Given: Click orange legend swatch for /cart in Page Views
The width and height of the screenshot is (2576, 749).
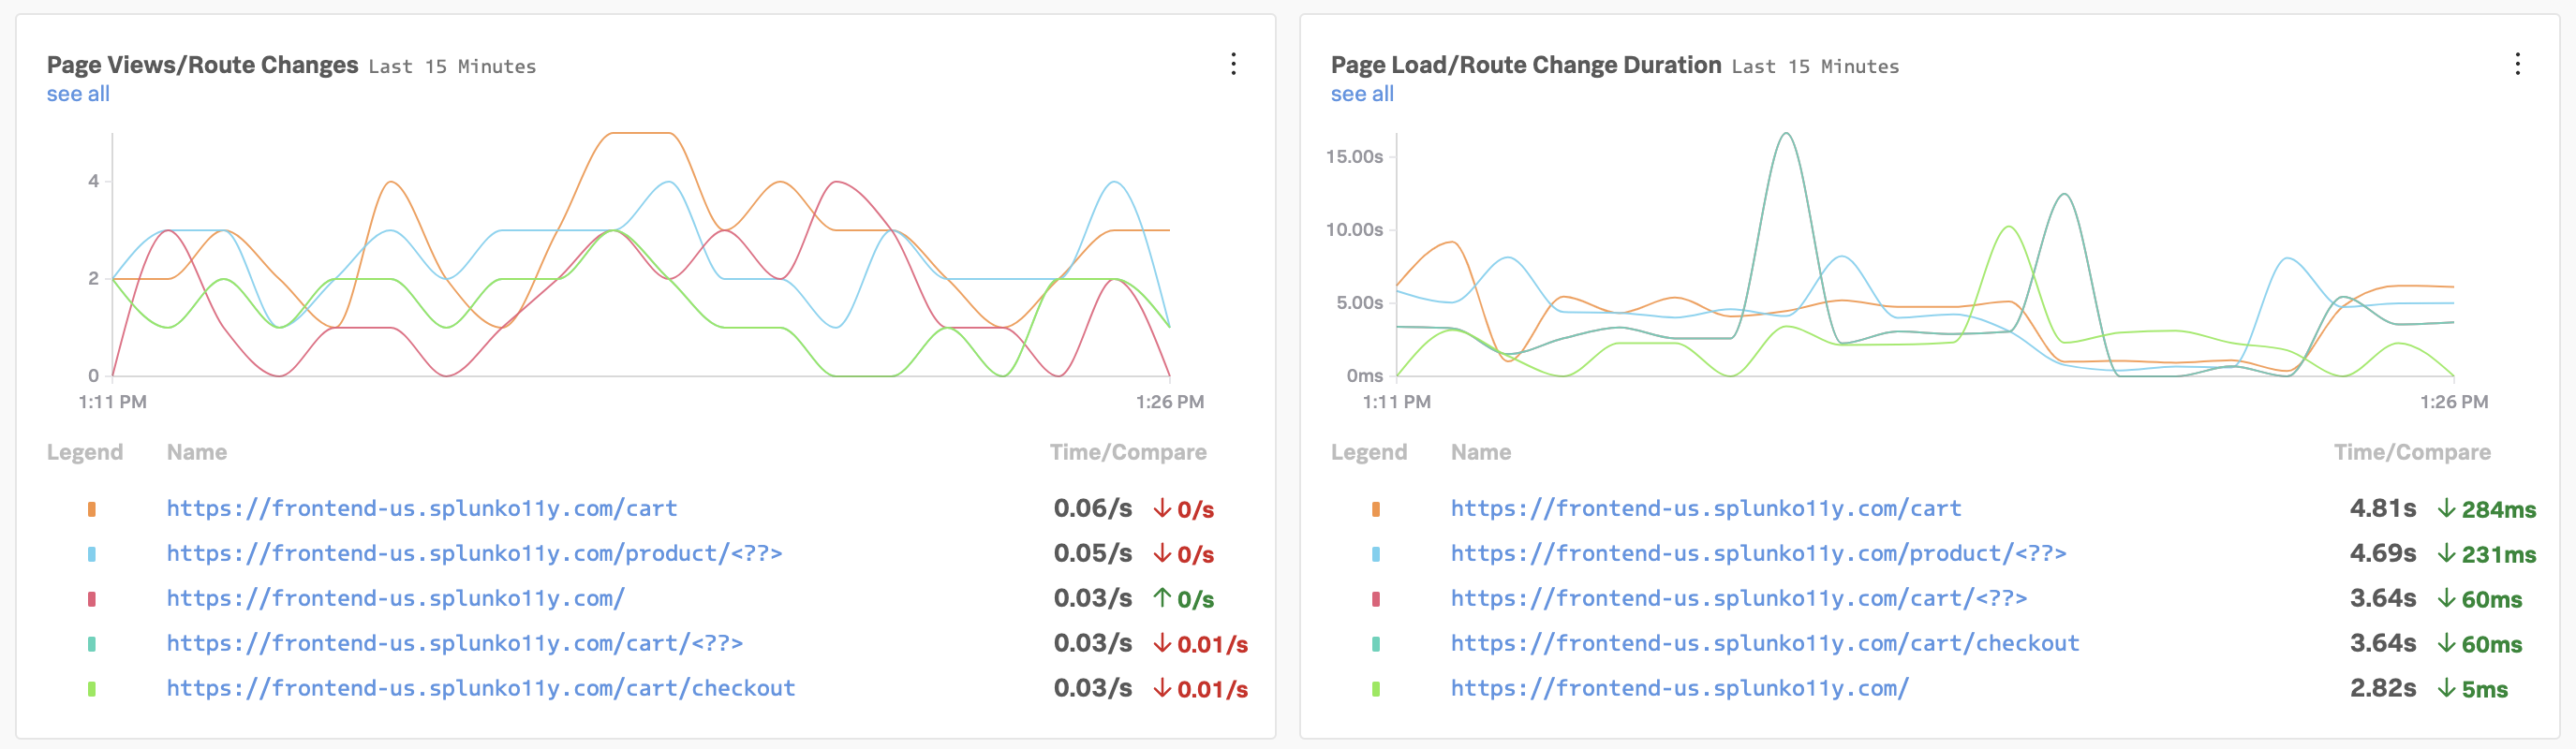Looking at the screenshot, I should point(92,509).
